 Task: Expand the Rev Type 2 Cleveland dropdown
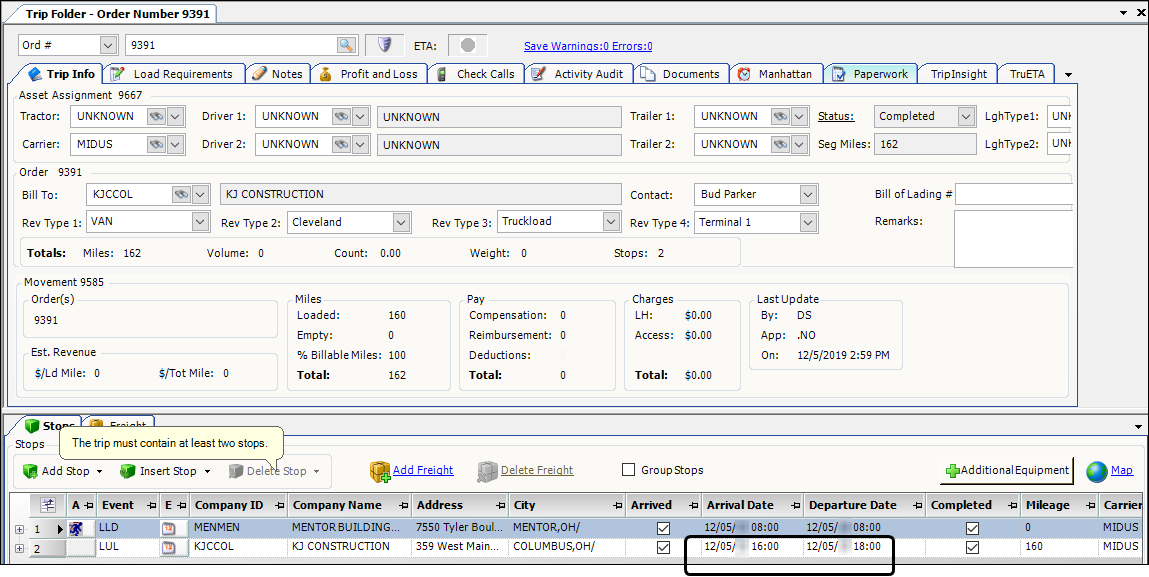pos(401,222)
